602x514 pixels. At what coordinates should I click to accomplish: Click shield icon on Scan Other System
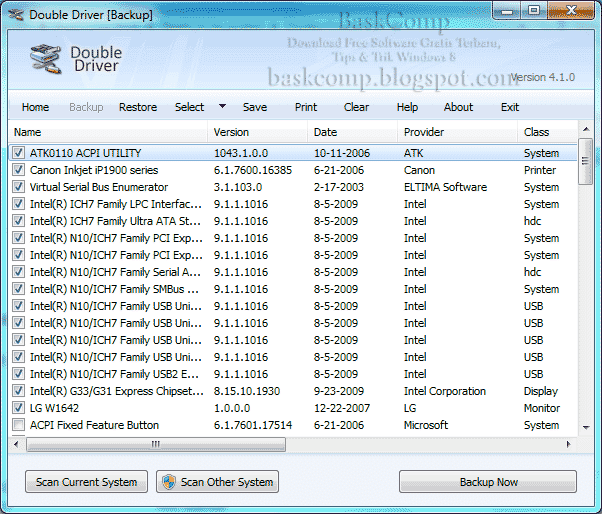click(x=169, y=482)
